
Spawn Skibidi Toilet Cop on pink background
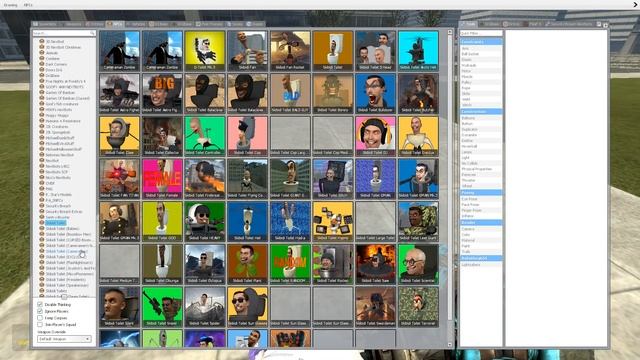tap(247, 136)
